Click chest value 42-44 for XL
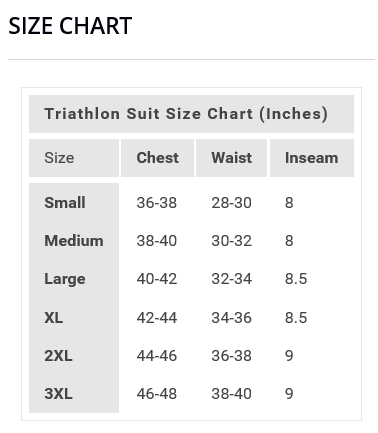 click(x=157, y=317)
